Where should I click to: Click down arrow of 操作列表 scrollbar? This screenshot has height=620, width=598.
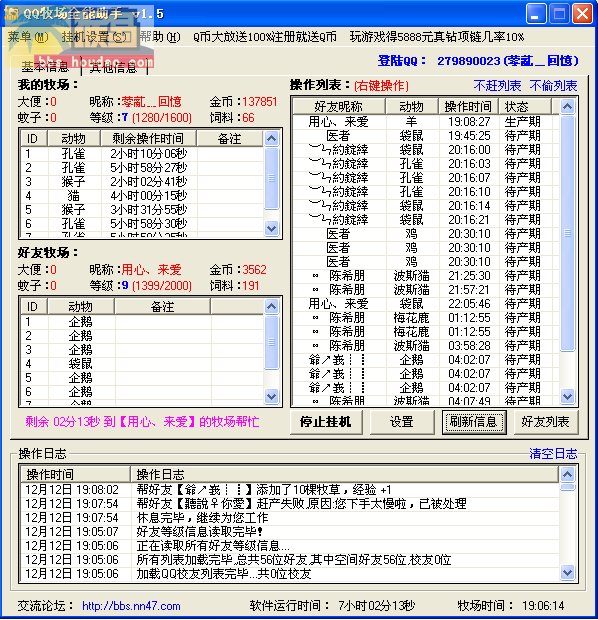coord(568,396)
